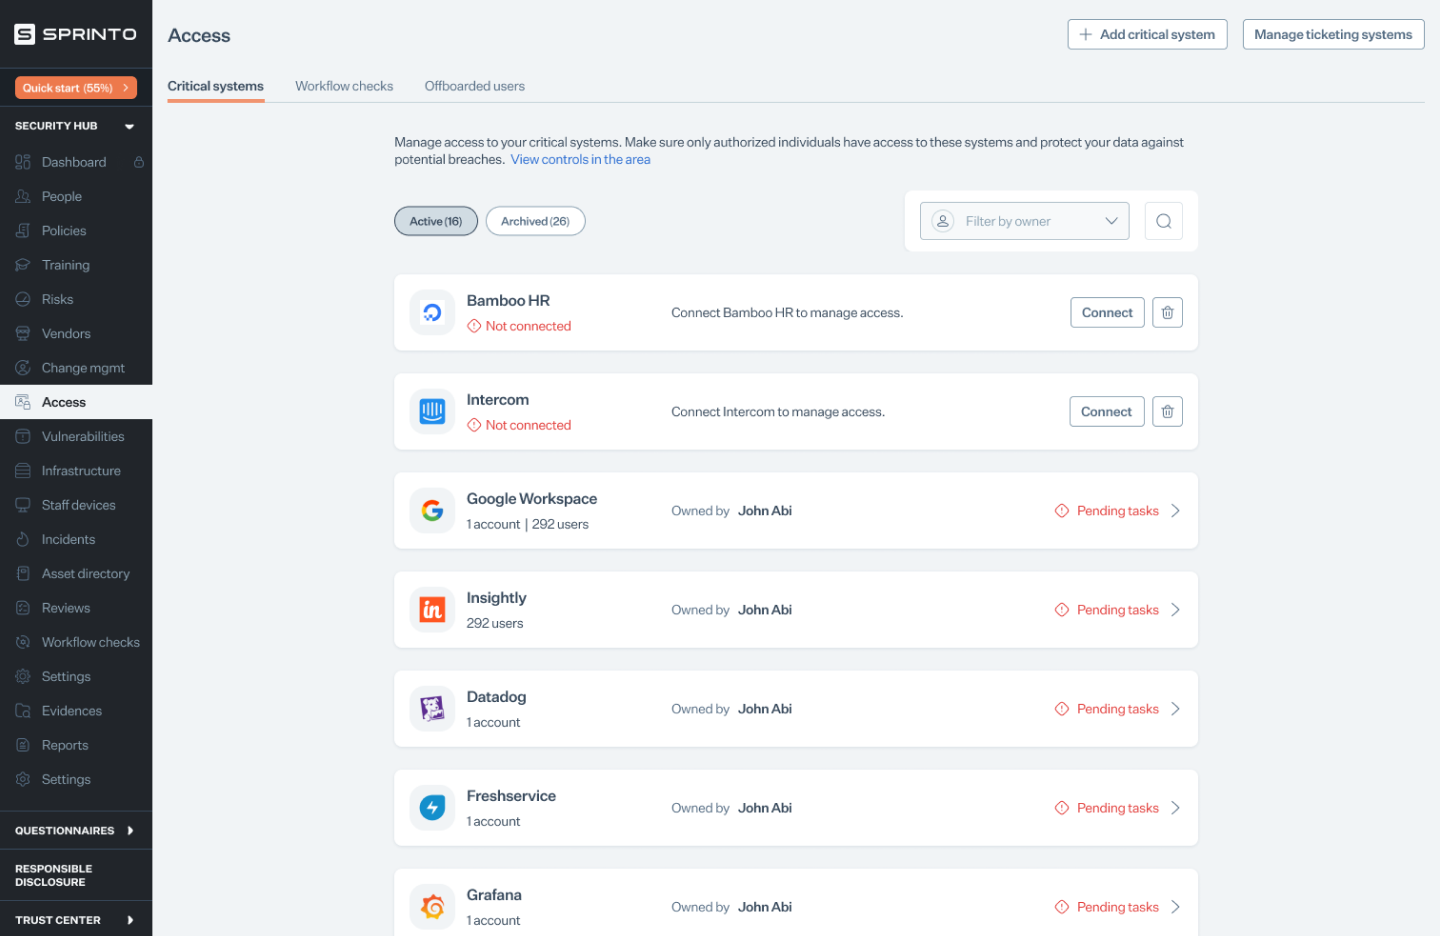The height and width of the screenshot is (936, 1440).
Task: Open the Filter by owner dropdown
Action: (x=1024, y=221)
